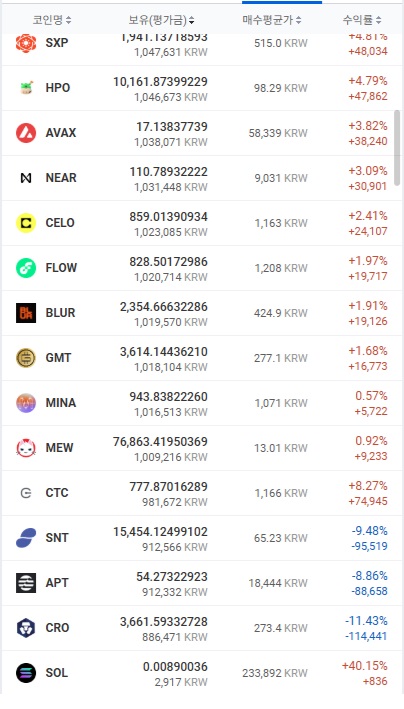Click the MEW cat coin icon
Image resolution: width=404 pixels, height=709 pixels.
point(26,448)
